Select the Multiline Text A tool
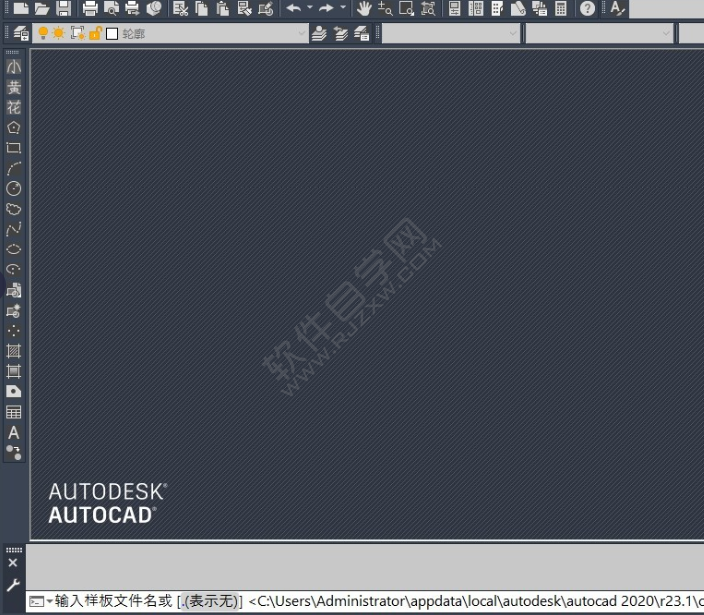This screenshot has width=704, height=615. coord(14,432)
